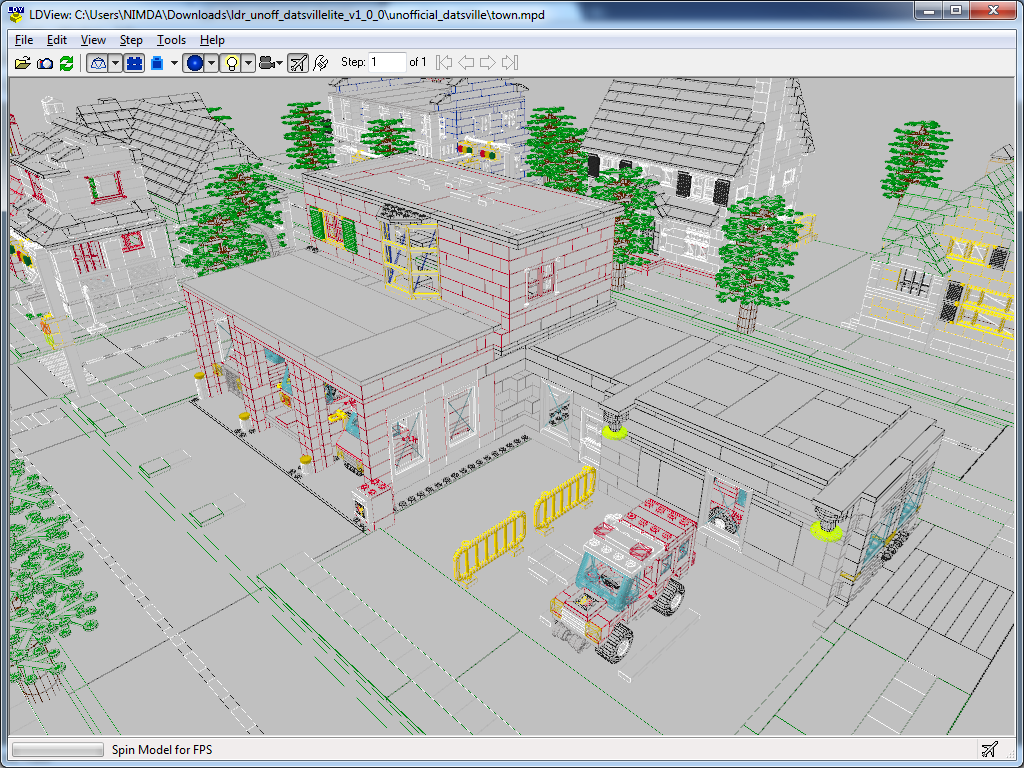Expand the primitive substitution dropdown arrow
This screenshot has height=768, width=1024.
point(174,63)
